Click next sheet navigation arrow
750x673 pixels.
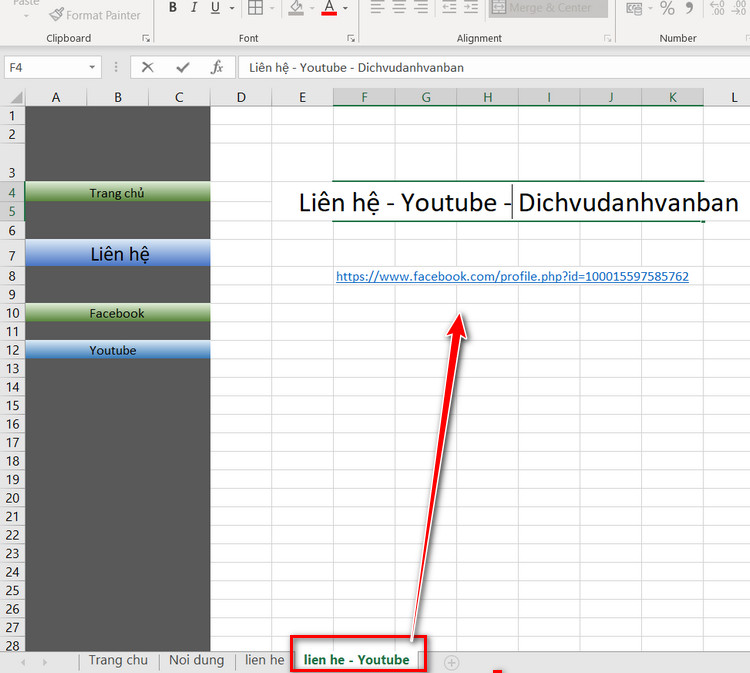(x=44, y=662)
